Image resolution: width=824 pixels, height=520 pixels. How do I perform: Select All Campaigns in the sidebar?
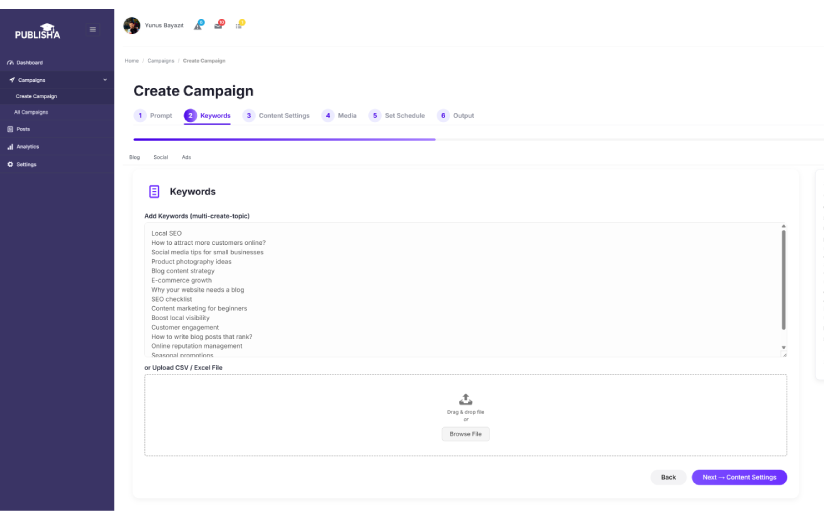pos(31,112)
